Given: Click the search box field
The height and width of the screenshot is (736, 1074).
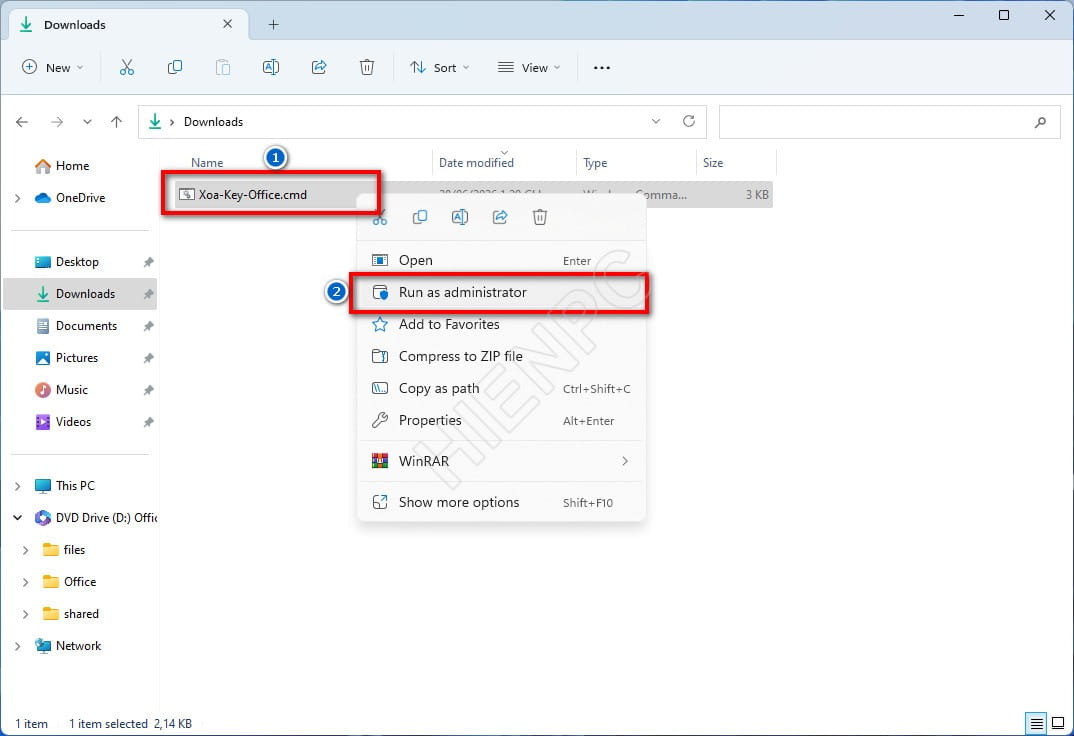Looking at the screenshot, I should point(889,122).
